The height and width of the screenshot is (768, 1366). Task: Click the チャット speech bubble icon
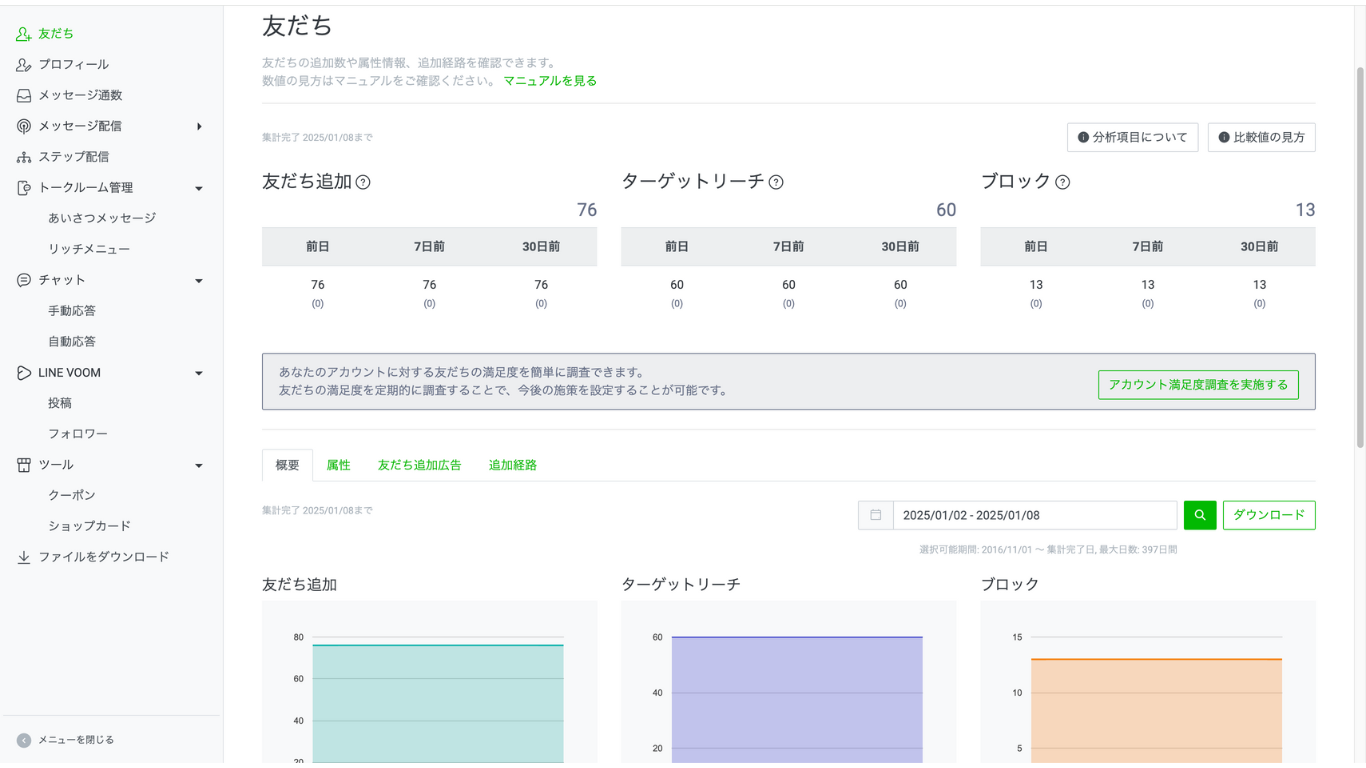coord(24,280)
